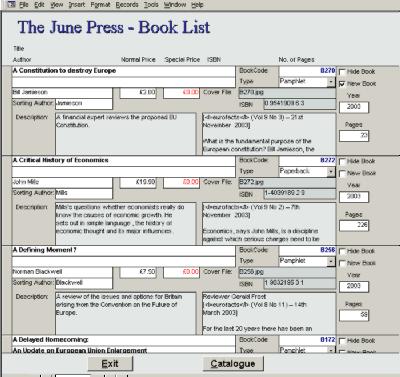The image size is (400, 377).
Task: Click author field Norman Blackwell
Action: (62, 272)
